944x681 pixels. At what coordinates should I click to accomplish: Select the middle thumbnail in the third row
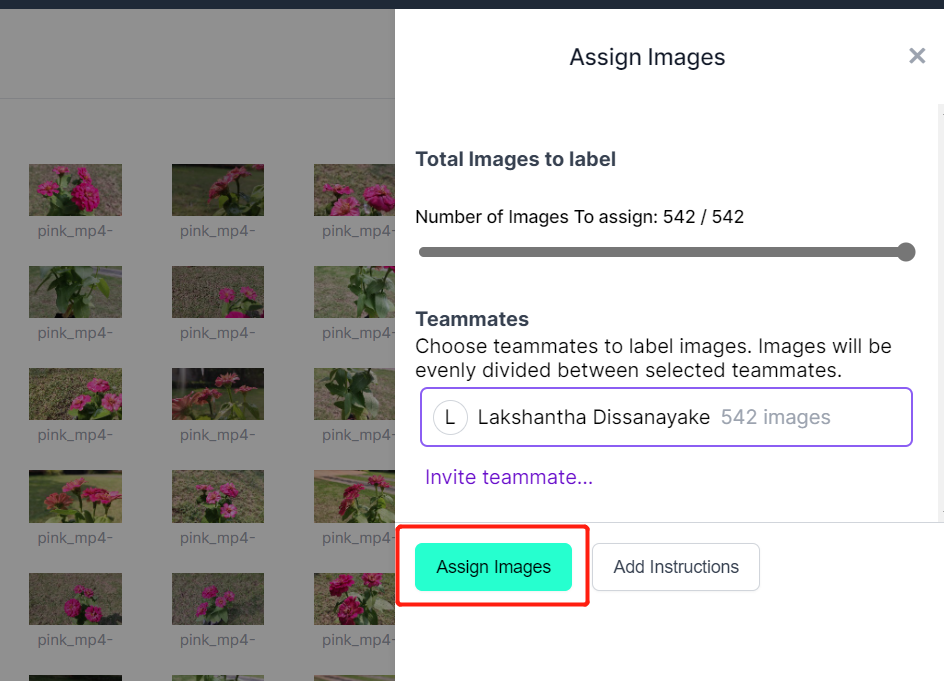[218, 394]
